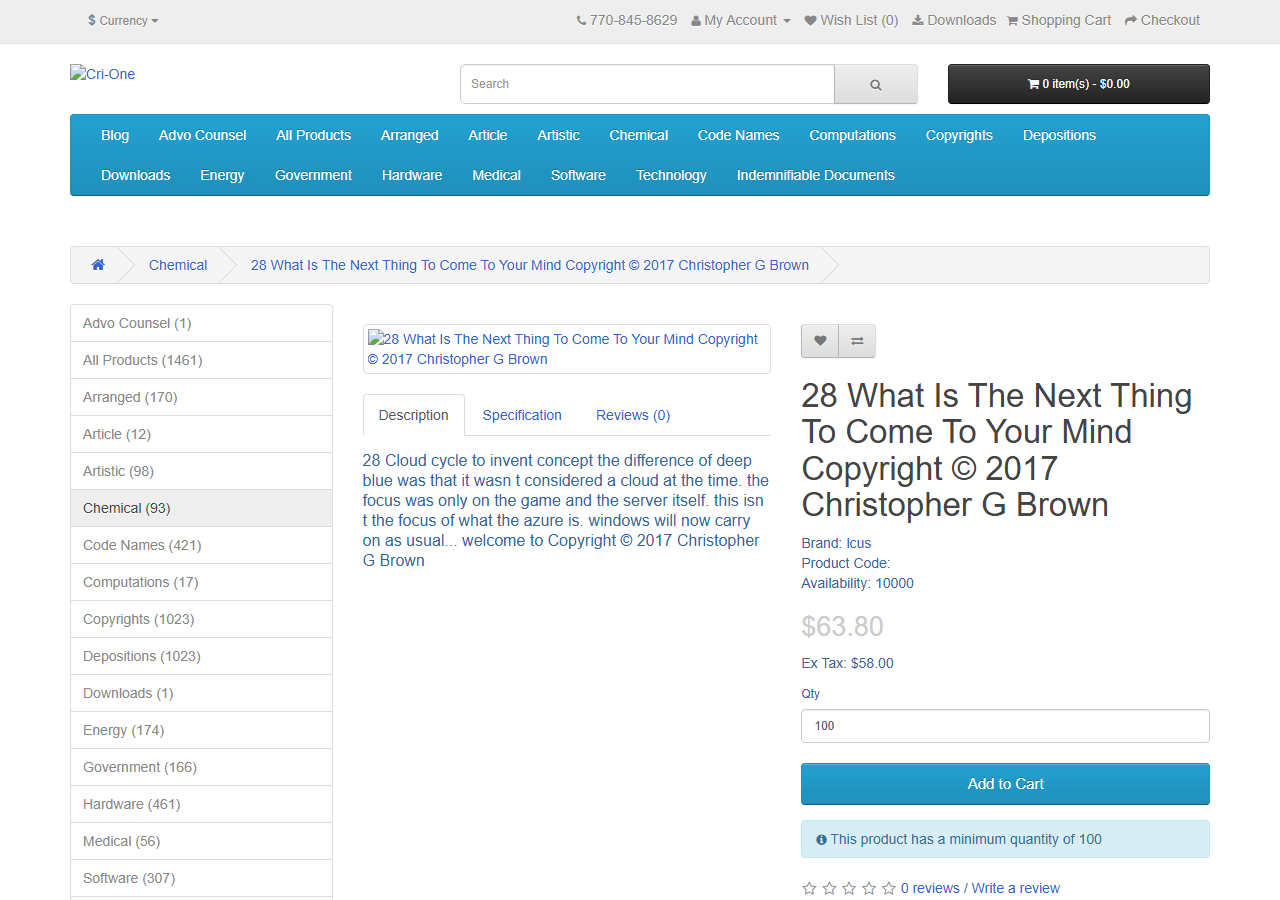The height and width of the screenshot is (900, 1280).
Task: Click the first review star
Action: [809, 888]
